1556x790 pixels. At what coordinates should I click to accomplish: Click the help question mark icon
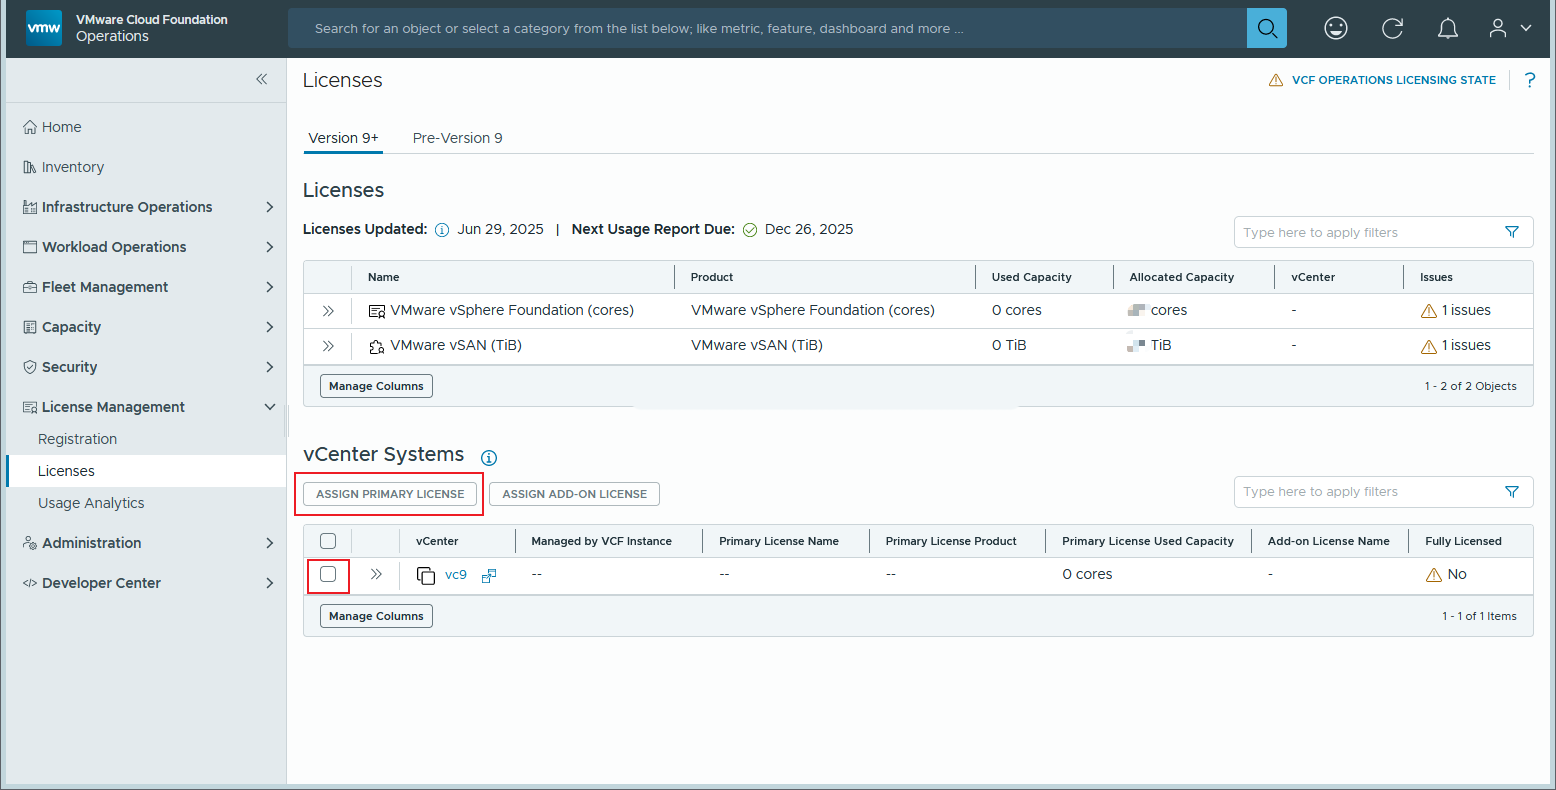coord(1529,80)
